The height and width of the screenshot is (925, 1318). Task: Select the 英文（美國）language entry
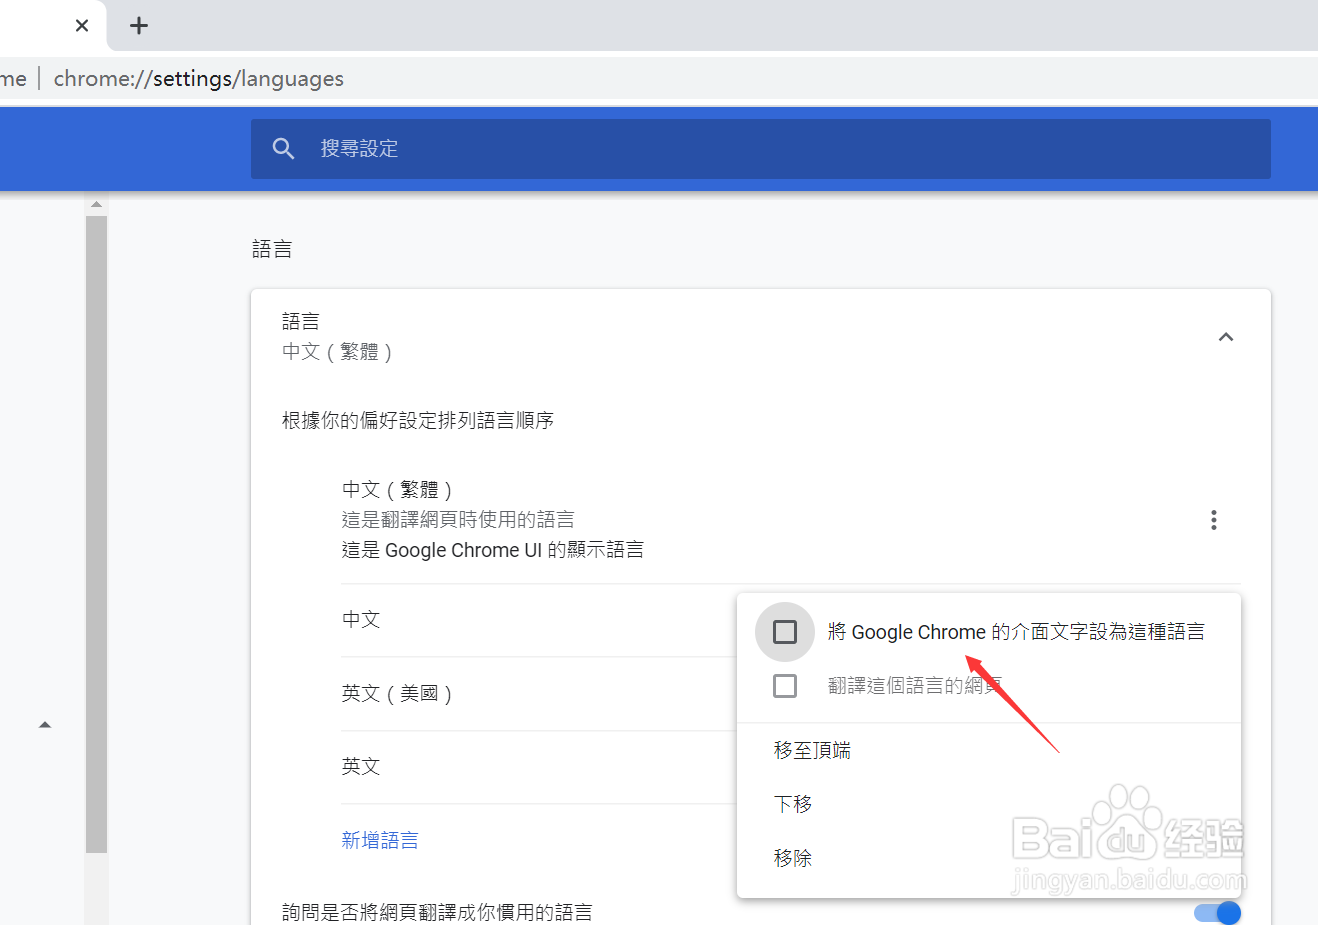point(397,693)
